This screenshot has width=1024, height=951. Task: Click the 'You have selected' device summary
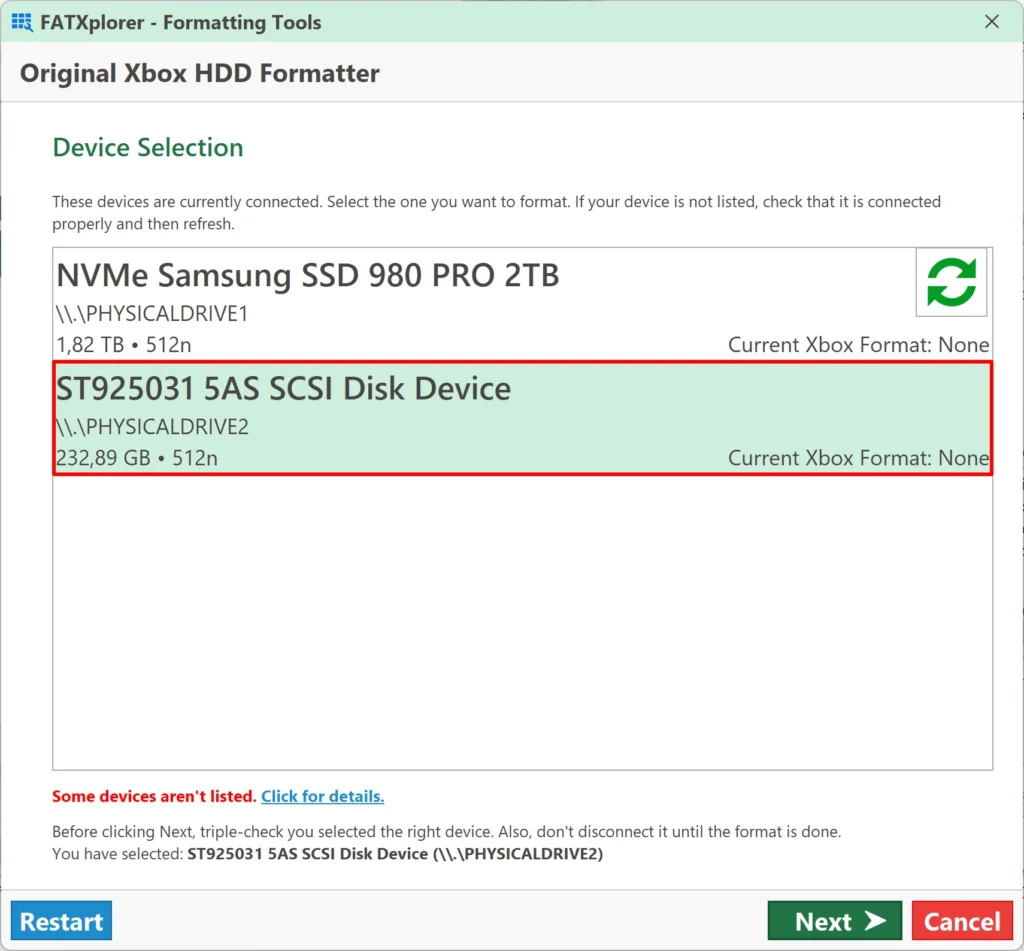click(x=328, y=854)
